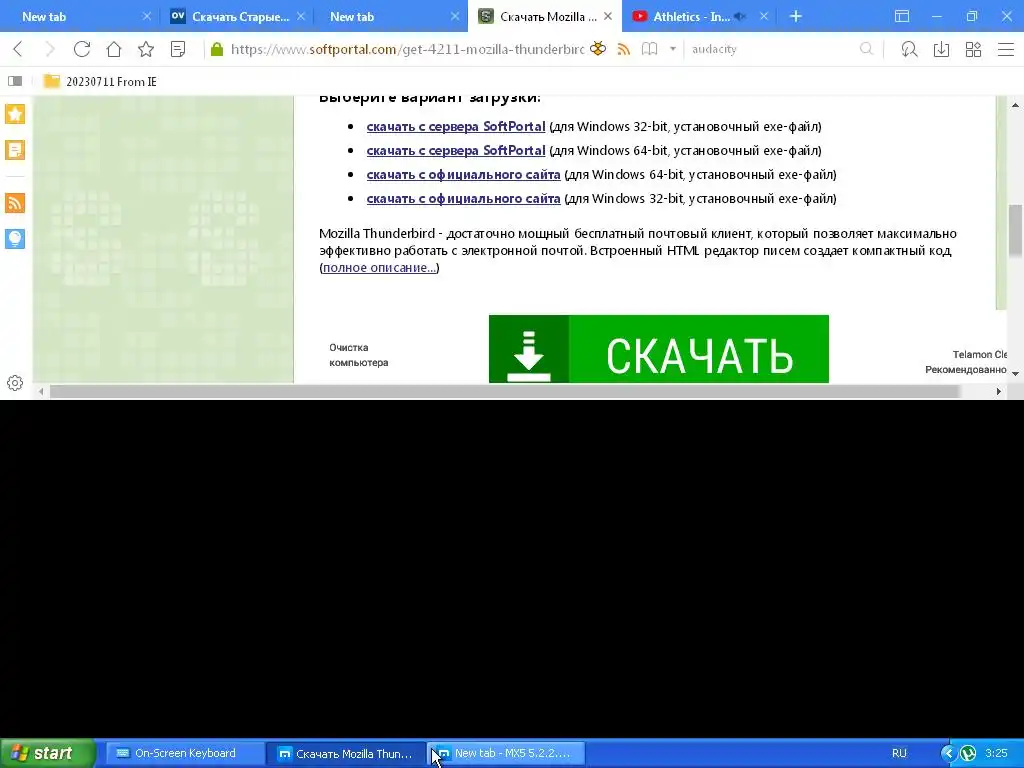Mute audio on the Athletics tab

[740, 16]
